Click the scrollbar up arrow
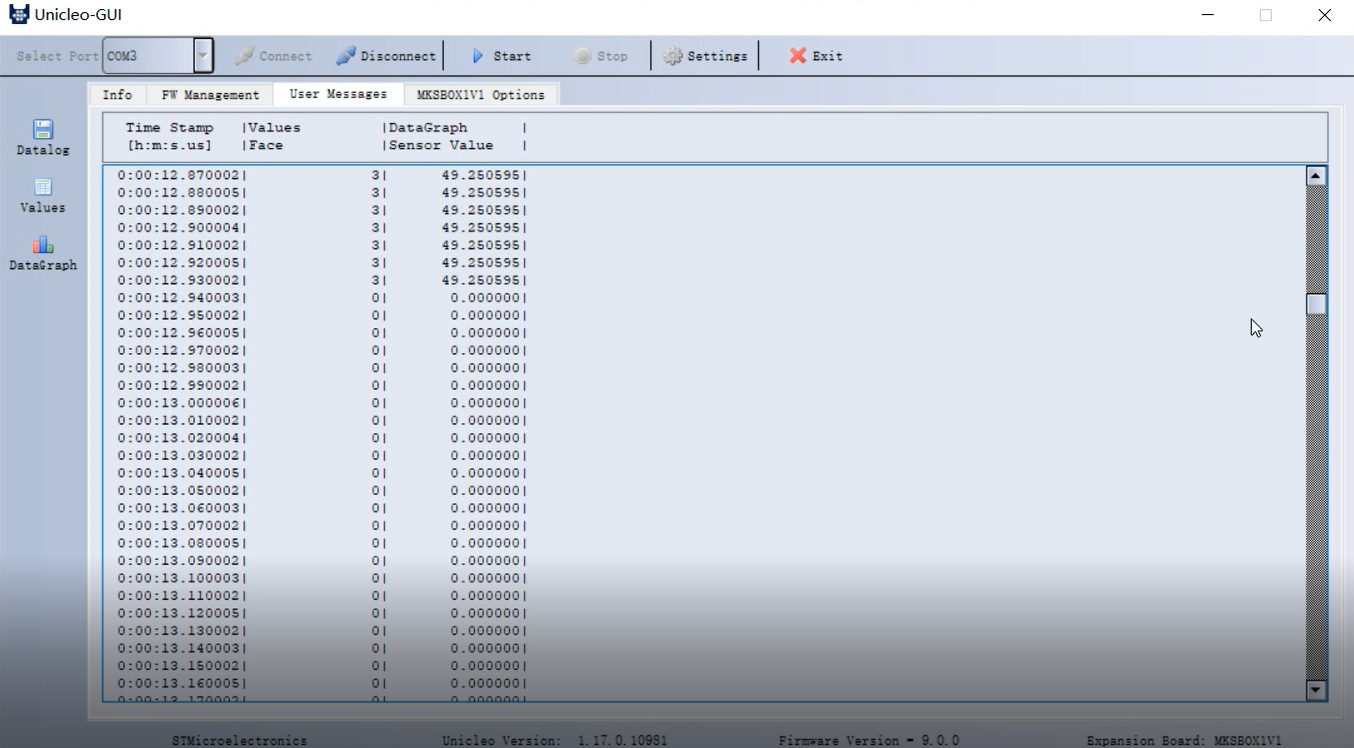The image size is (1354, 748). pyautogui.click(x=1316, y=176)
